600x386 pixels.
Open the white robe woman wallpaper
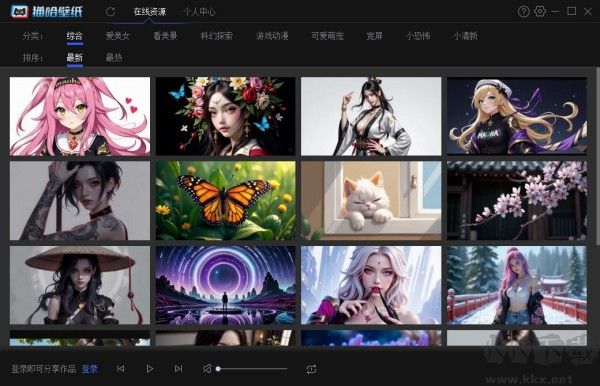[x=371, y=116]
